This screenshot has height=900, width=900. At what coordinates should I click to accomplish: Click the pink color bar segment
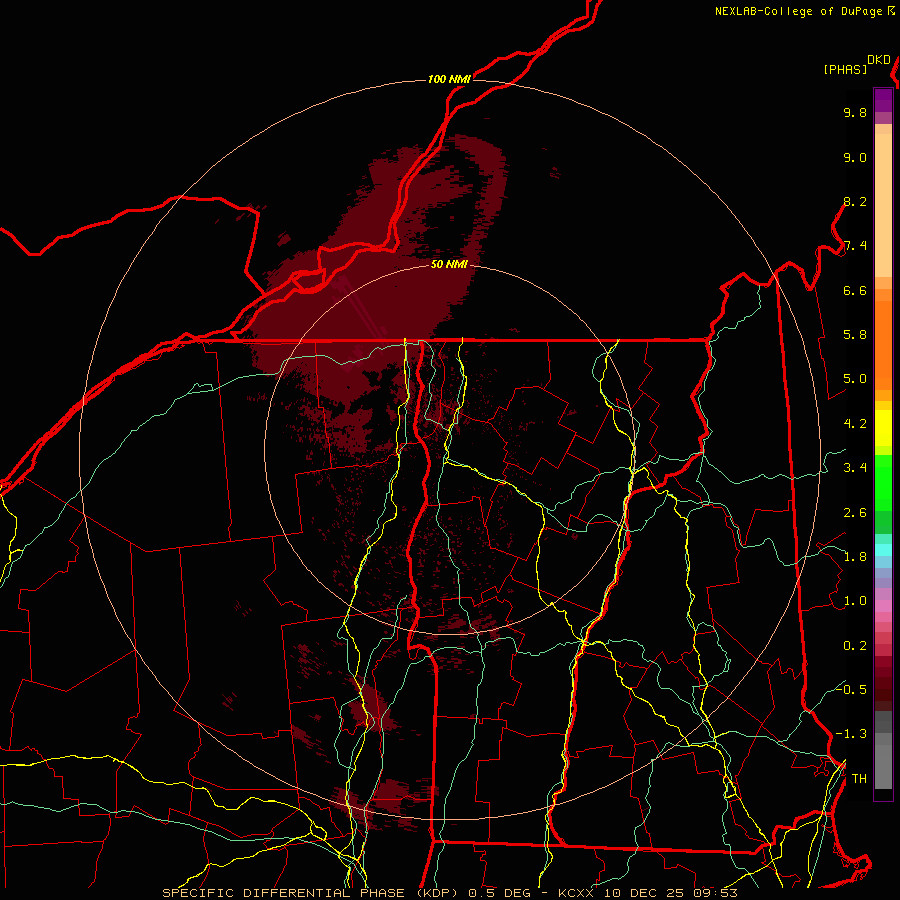[x=883, y=606]
